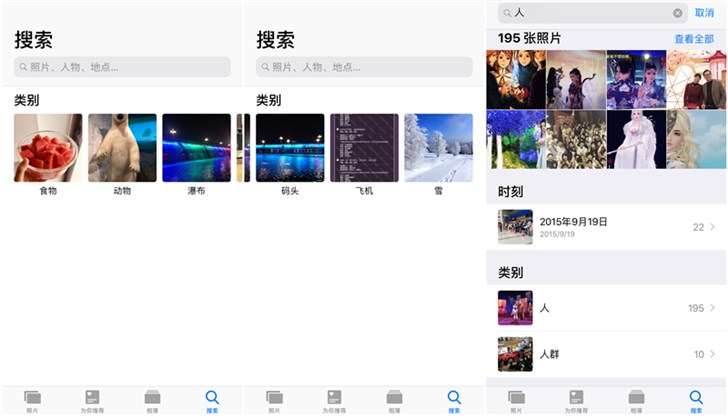Open the 动物 polar bear category thumbnail

tap(122, 148)
